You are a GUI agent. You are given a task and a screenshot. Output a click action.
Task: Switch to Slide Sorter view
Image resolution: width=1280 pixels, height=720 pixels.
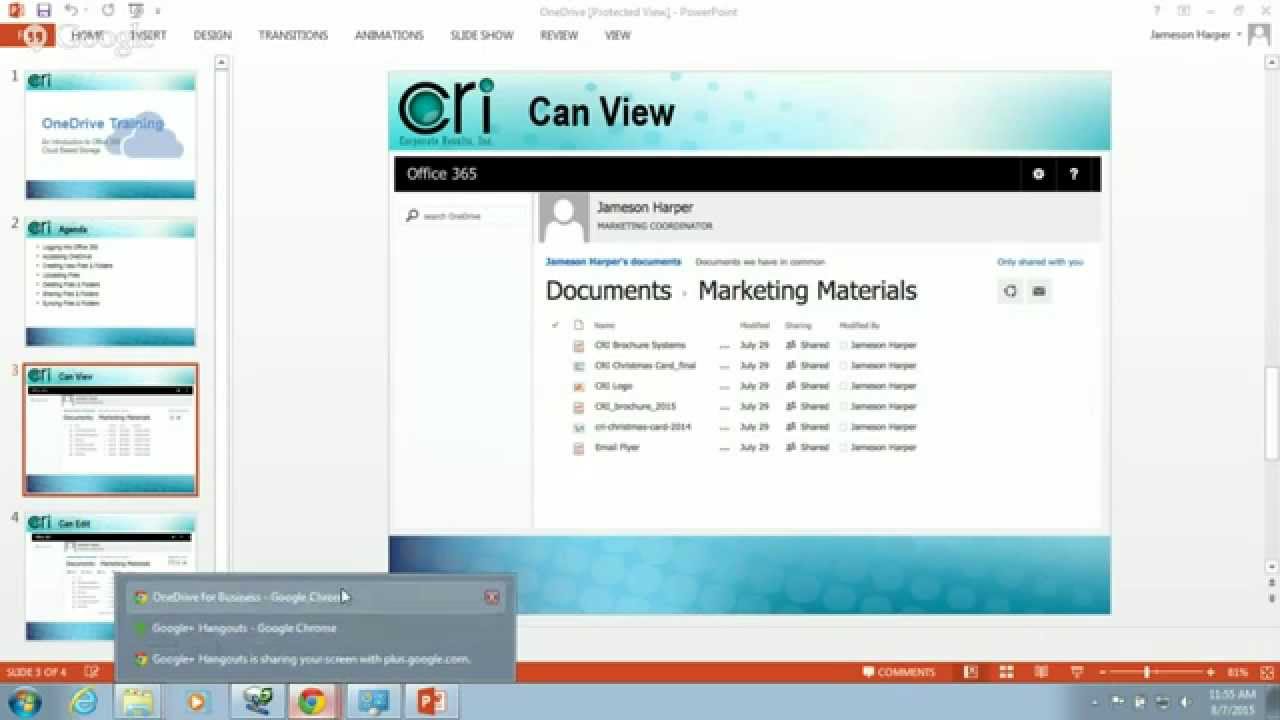(x=1006, y=672)
